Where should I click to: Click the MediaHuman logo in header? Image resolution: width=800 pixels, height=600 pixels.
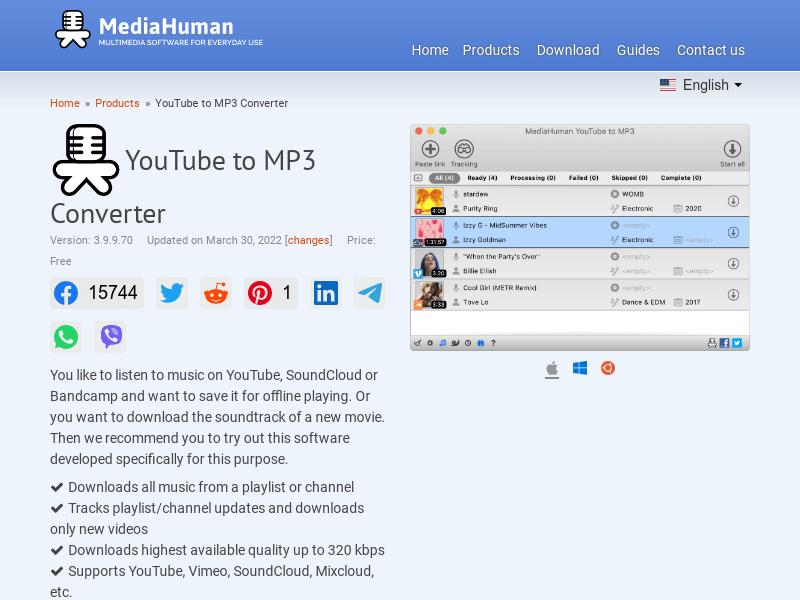coord(159,30)
